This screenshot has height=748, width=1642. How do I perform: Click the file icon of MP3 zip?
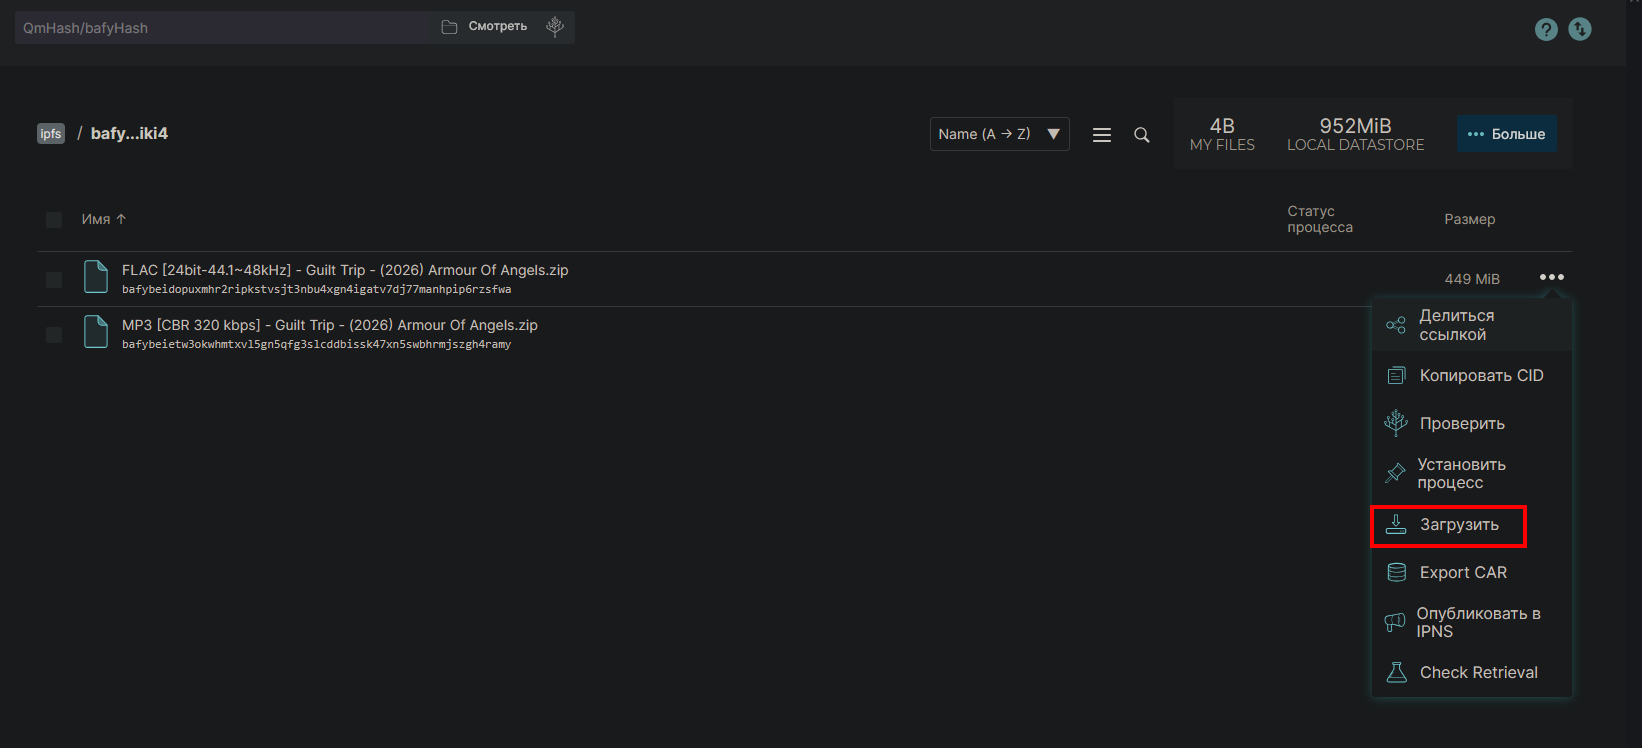(x=96, y=332)
